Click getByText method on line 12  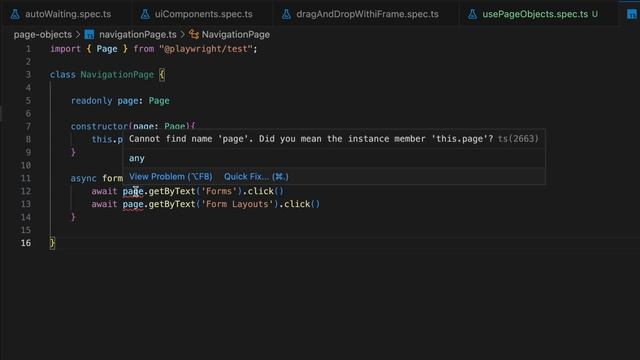click(x=172, y=191)
